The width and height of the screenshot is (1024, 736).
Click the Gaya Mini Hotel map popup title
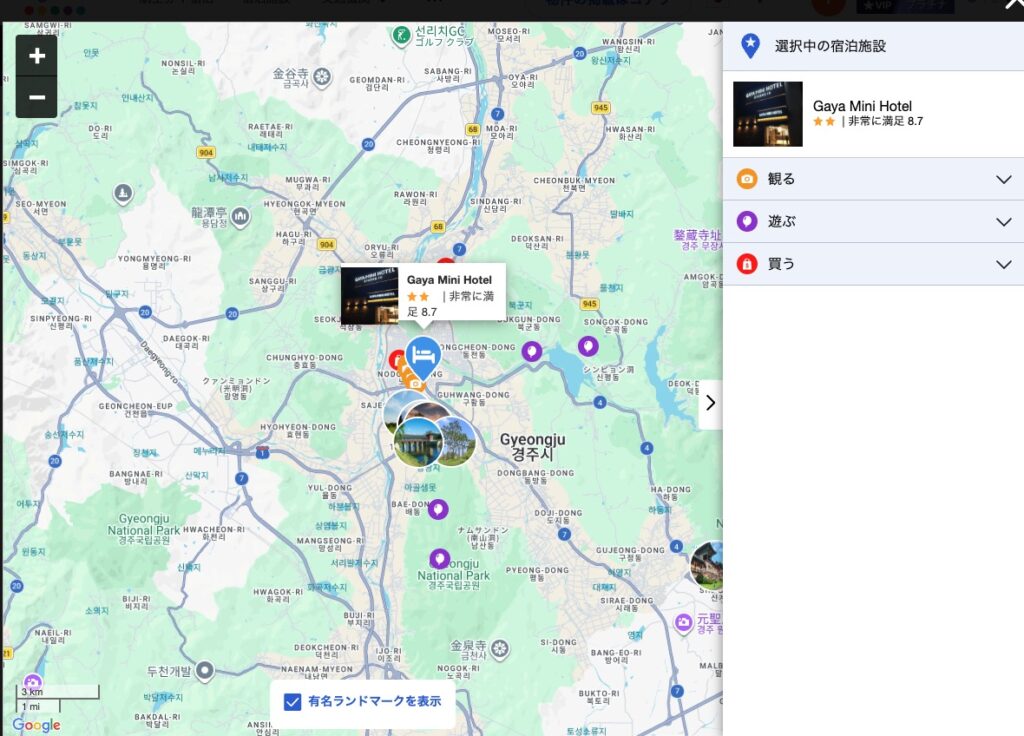(449, 280)
